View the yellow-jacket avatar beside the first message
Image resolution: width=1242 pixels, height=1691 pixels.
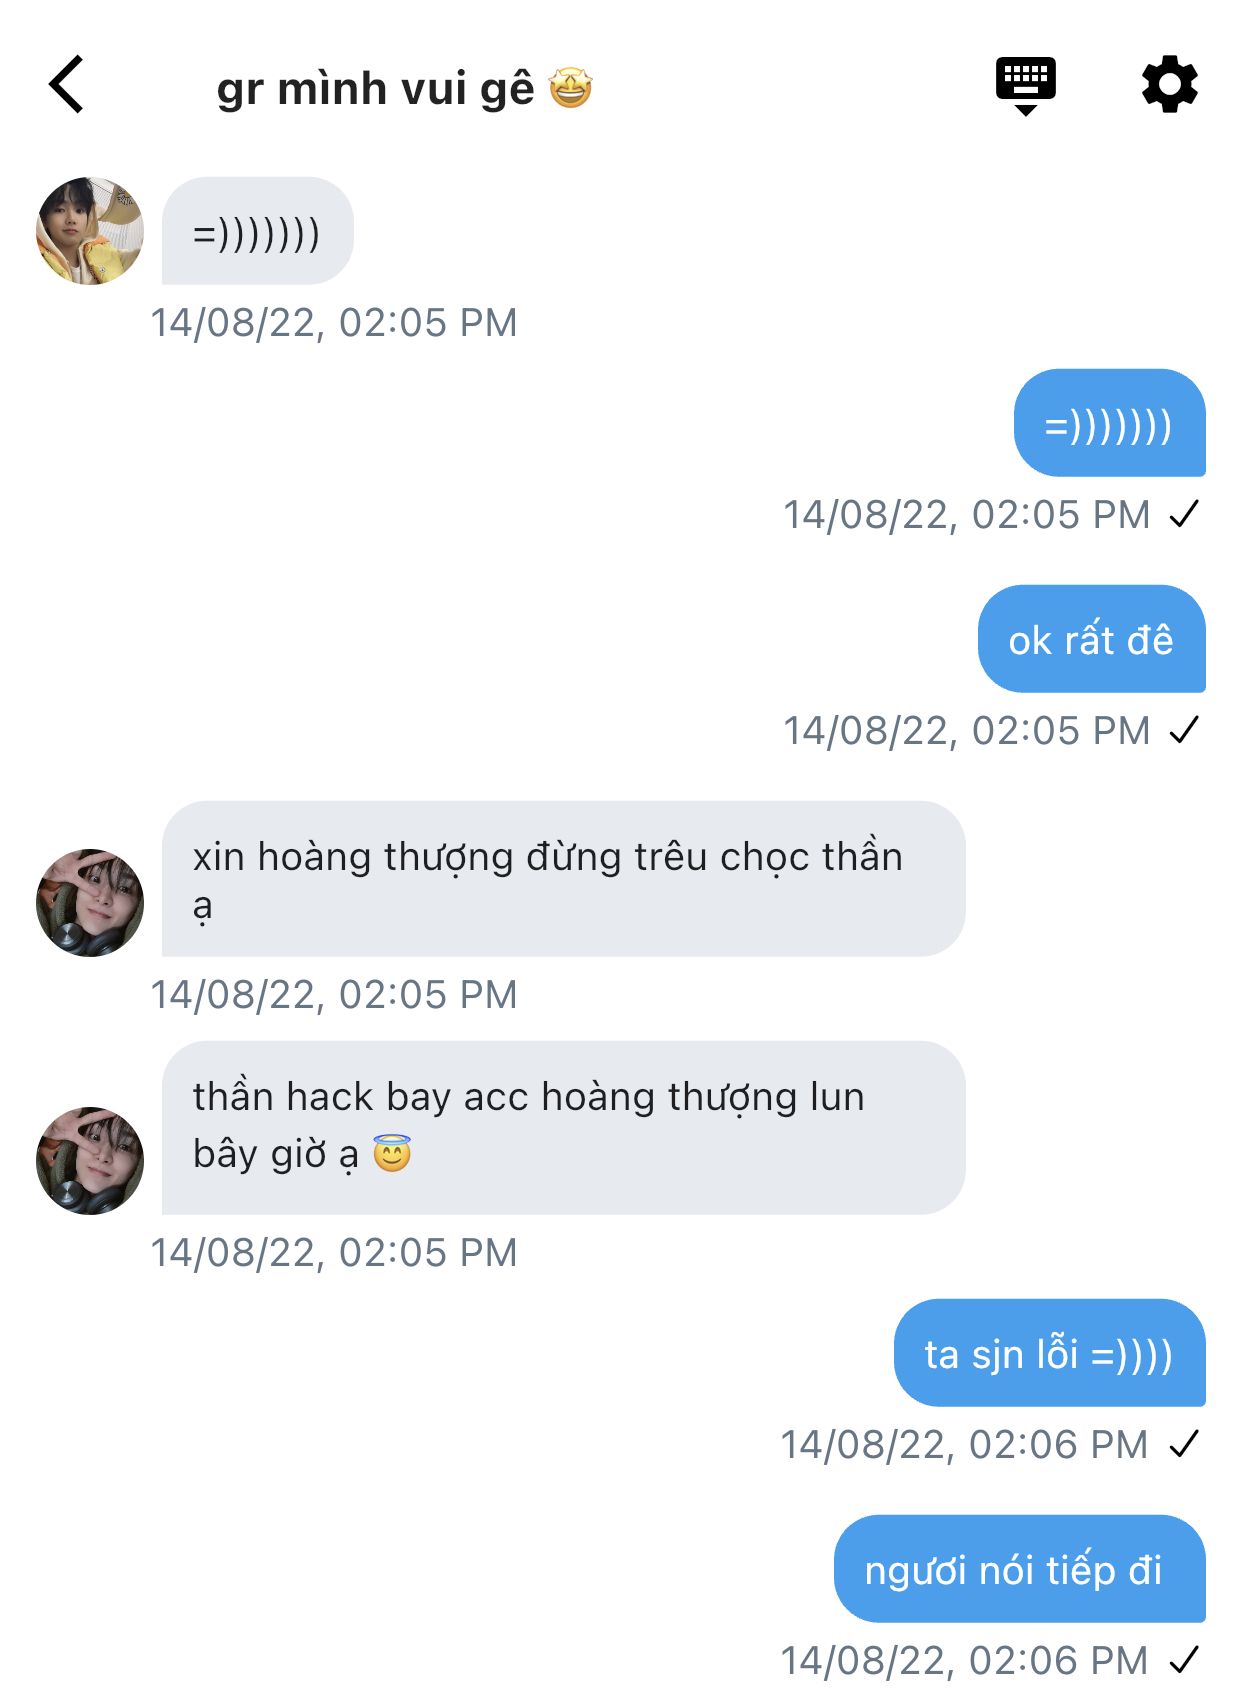[90, 231]
